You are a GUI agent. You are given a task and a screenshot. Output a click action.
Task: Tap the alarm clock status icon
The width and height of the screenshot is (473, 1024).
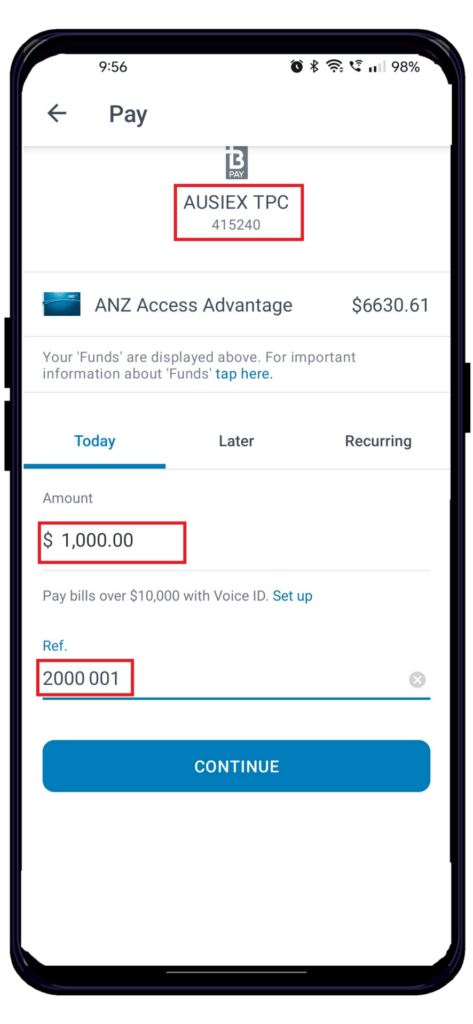click(x=297, y=67)
